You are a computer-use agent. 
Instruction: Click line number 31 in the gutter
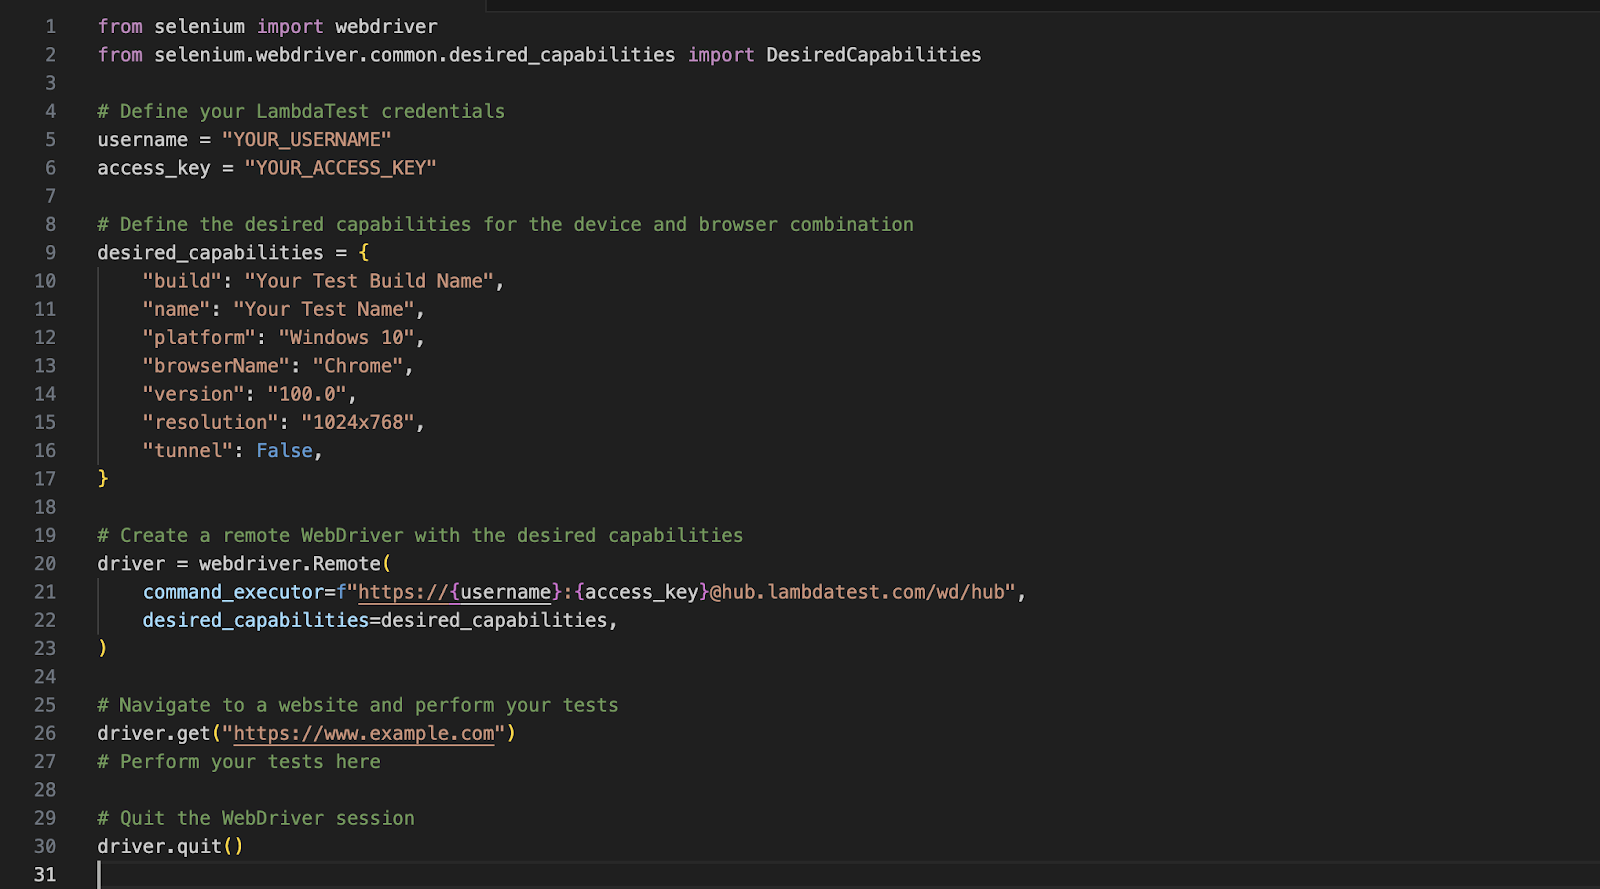pyautogui.click(x=45, y=874)
